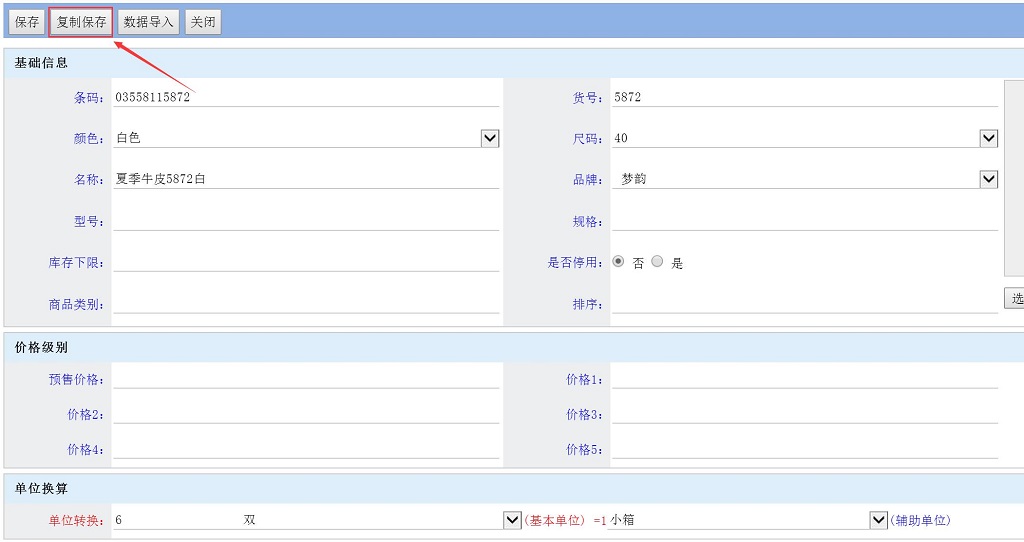The width and height of the screenshot is (1024, 542).
Task: Click the 关闭 button
Action: point(203,22)
